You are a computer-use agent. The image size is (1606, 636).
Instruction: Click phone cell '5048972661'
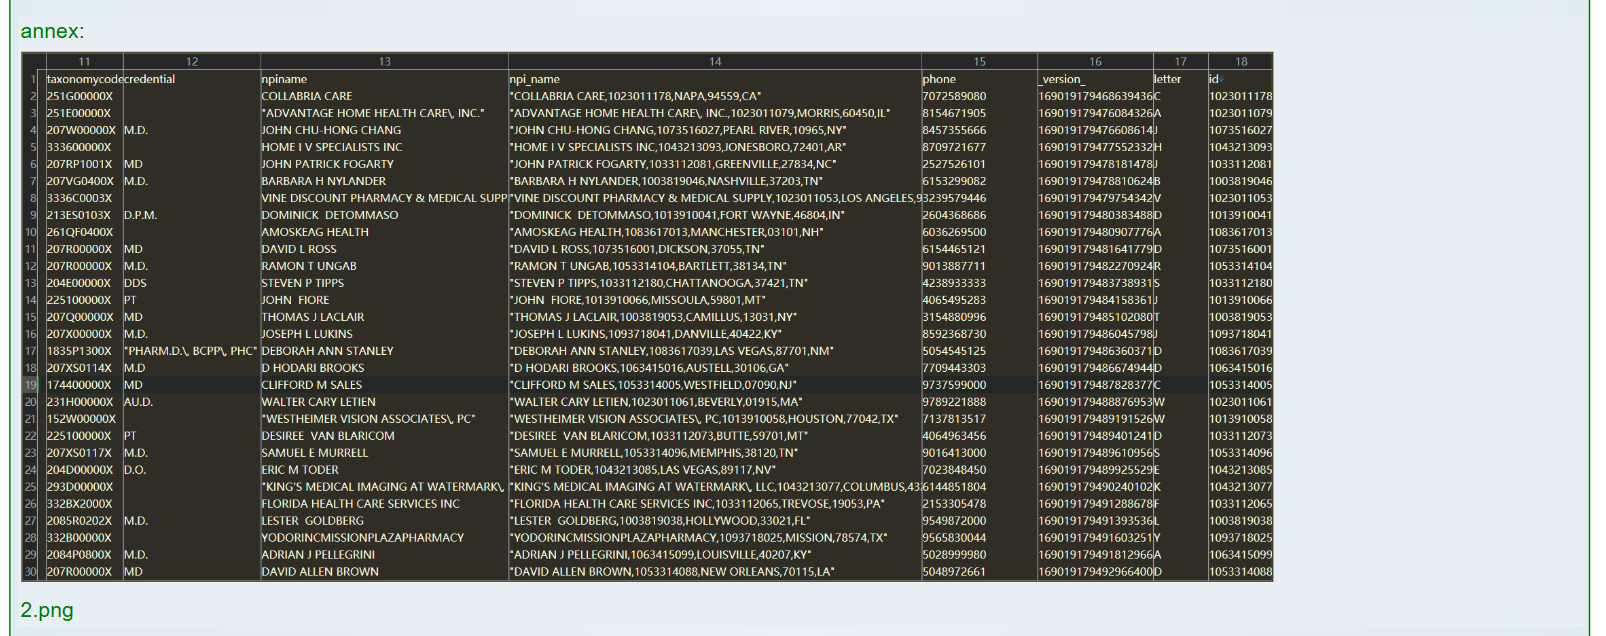979,572
